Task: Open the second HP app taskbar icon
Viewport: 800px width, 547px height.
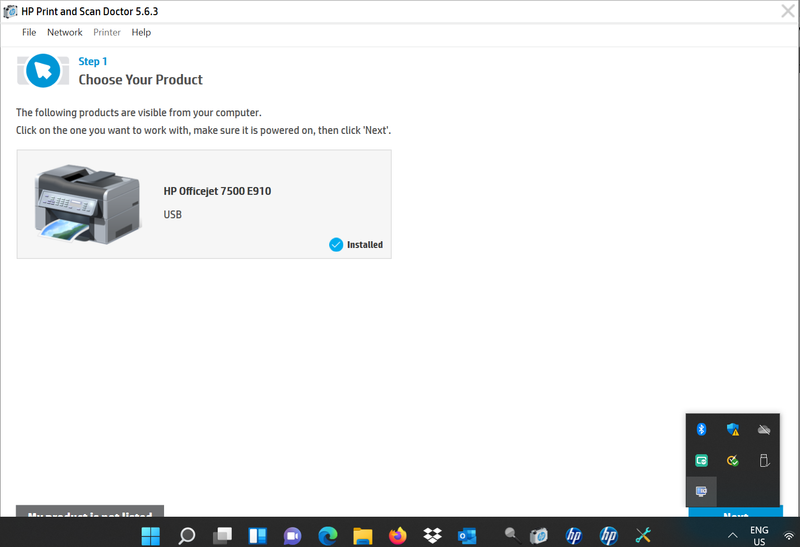Action: [609, 535]
